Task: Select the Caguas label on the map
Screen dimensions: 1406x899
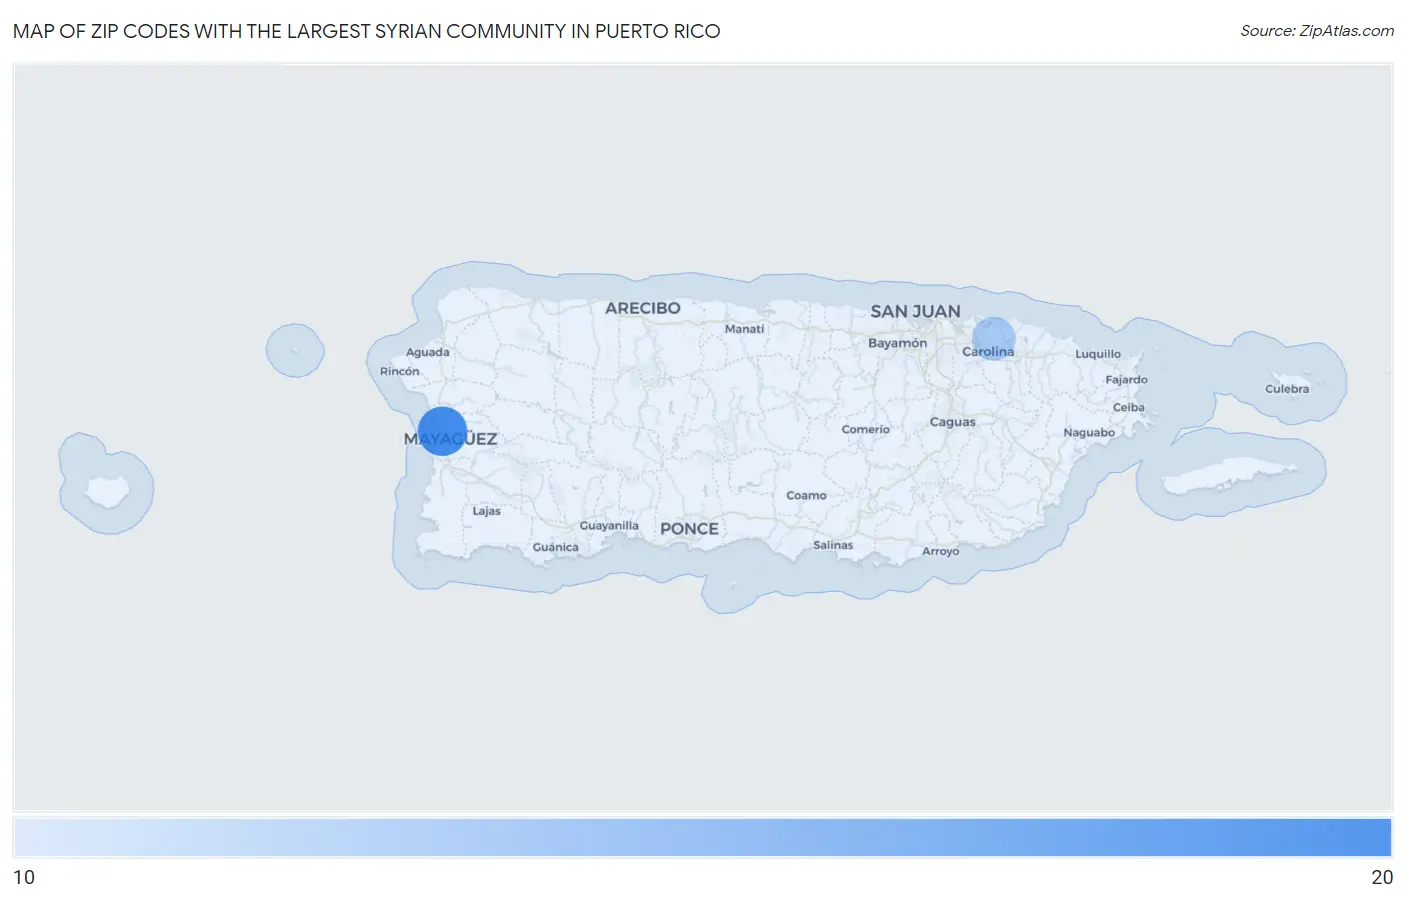Action: tap(952, 422)
